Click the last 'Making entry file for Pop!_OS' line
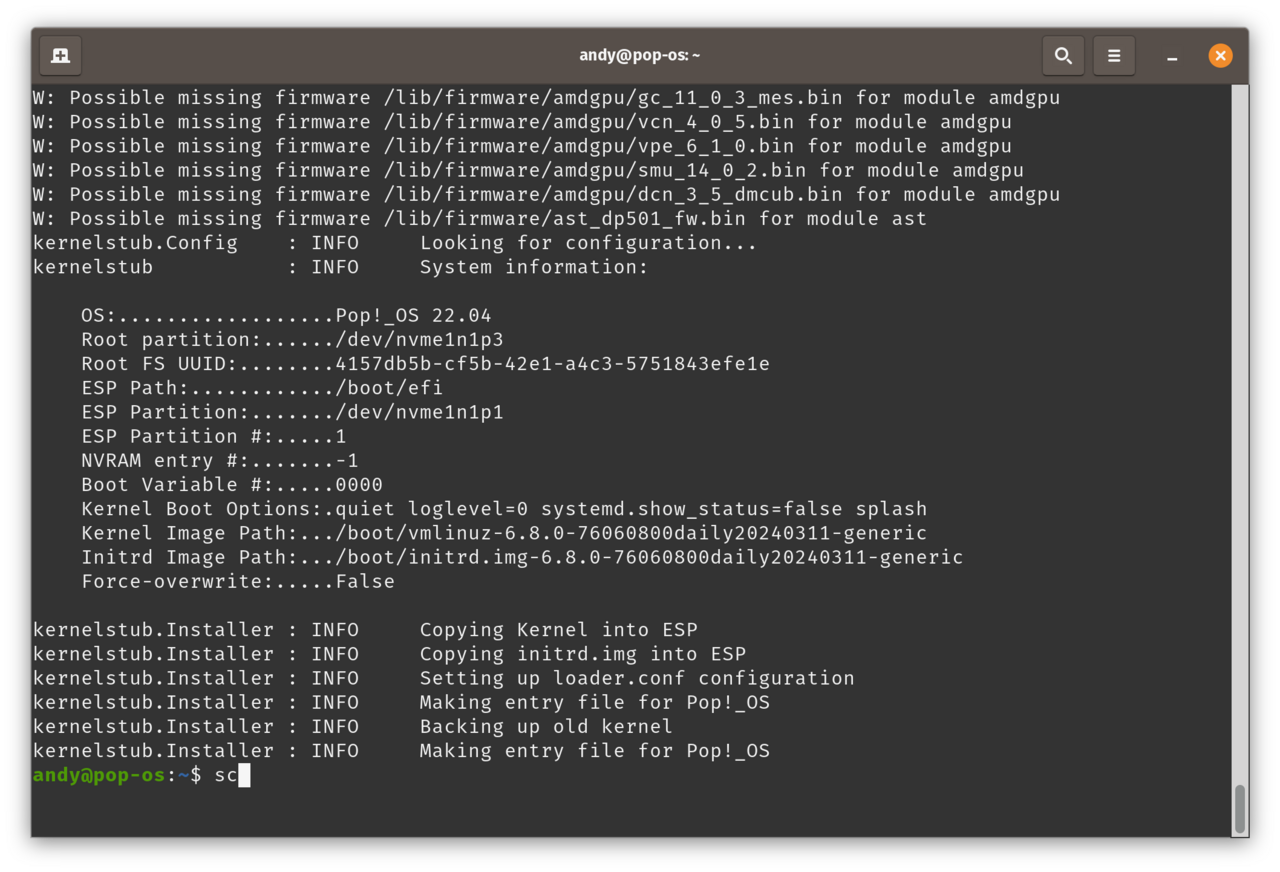Viewport: 1280px width, 872px height. point(401,750)
